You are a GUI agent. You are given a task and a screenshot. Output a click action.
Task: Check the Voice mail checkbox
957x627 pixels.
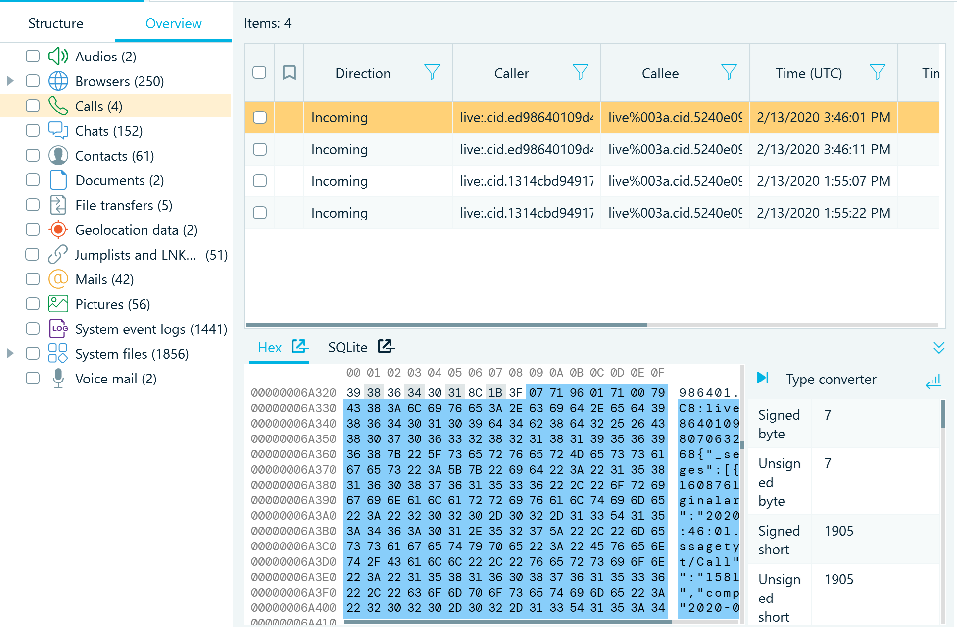tap(33, 379)
